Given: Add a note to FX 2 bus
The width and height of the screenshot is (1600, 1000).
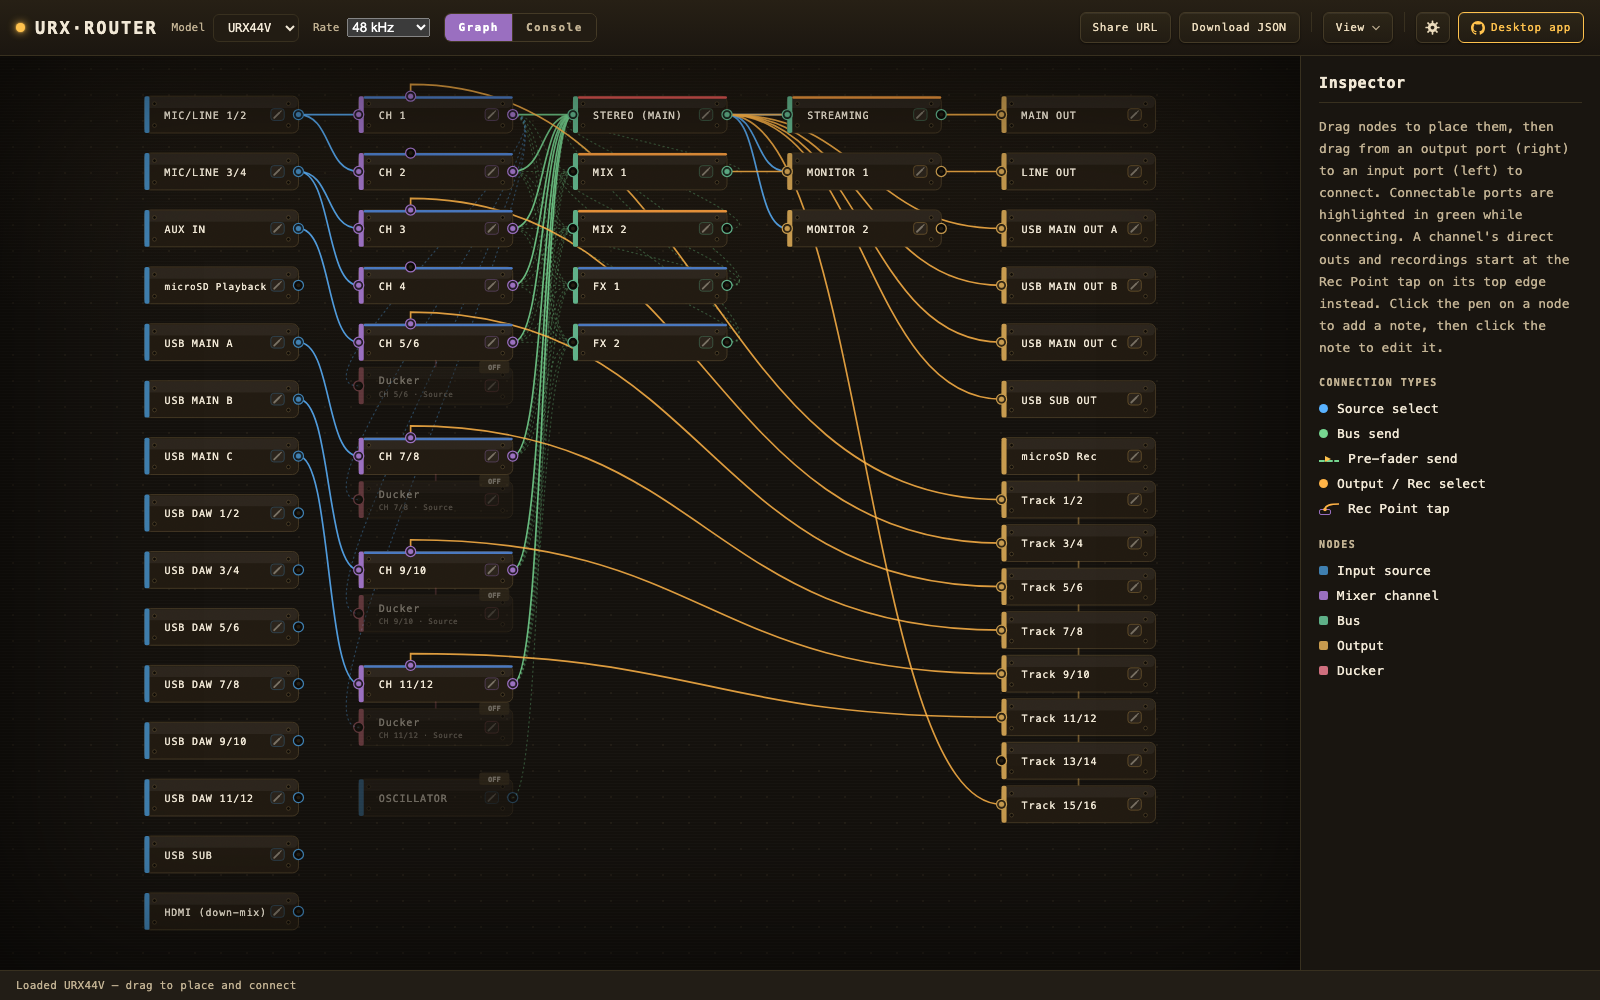Looking at the screenshot, I should pos(705,343).
